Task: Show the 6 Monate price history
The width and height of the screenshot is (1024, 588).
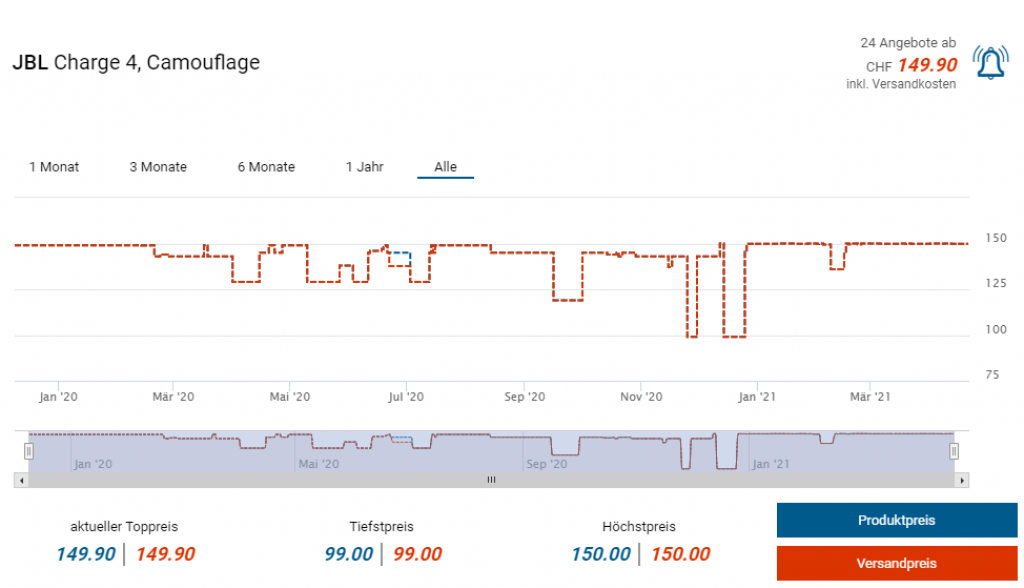Action: click(x=266, y=167)
